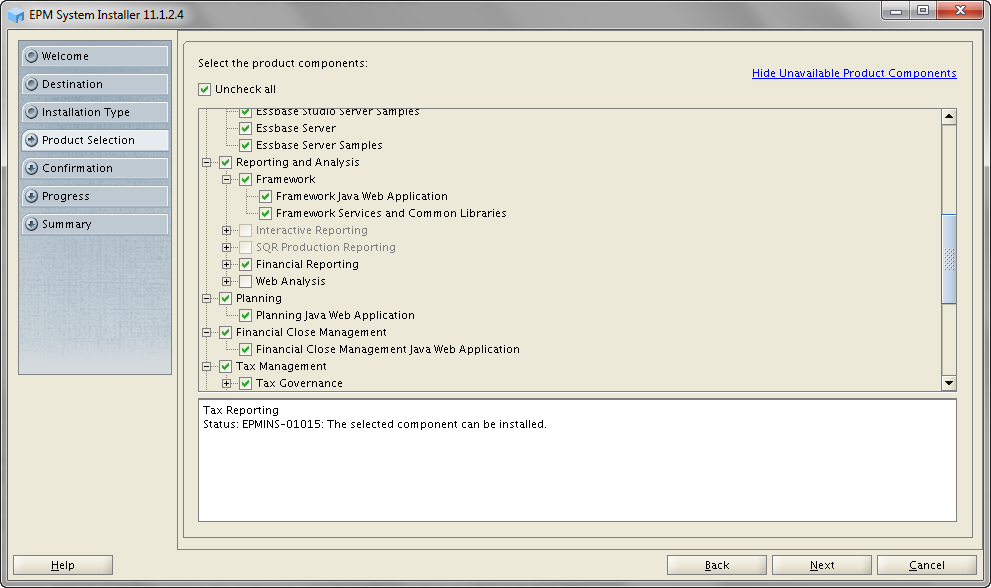This screenshot has width=991, height=588.
Task: Toggle the Uncheck all checkbox
Action: (x=205, y=89)
